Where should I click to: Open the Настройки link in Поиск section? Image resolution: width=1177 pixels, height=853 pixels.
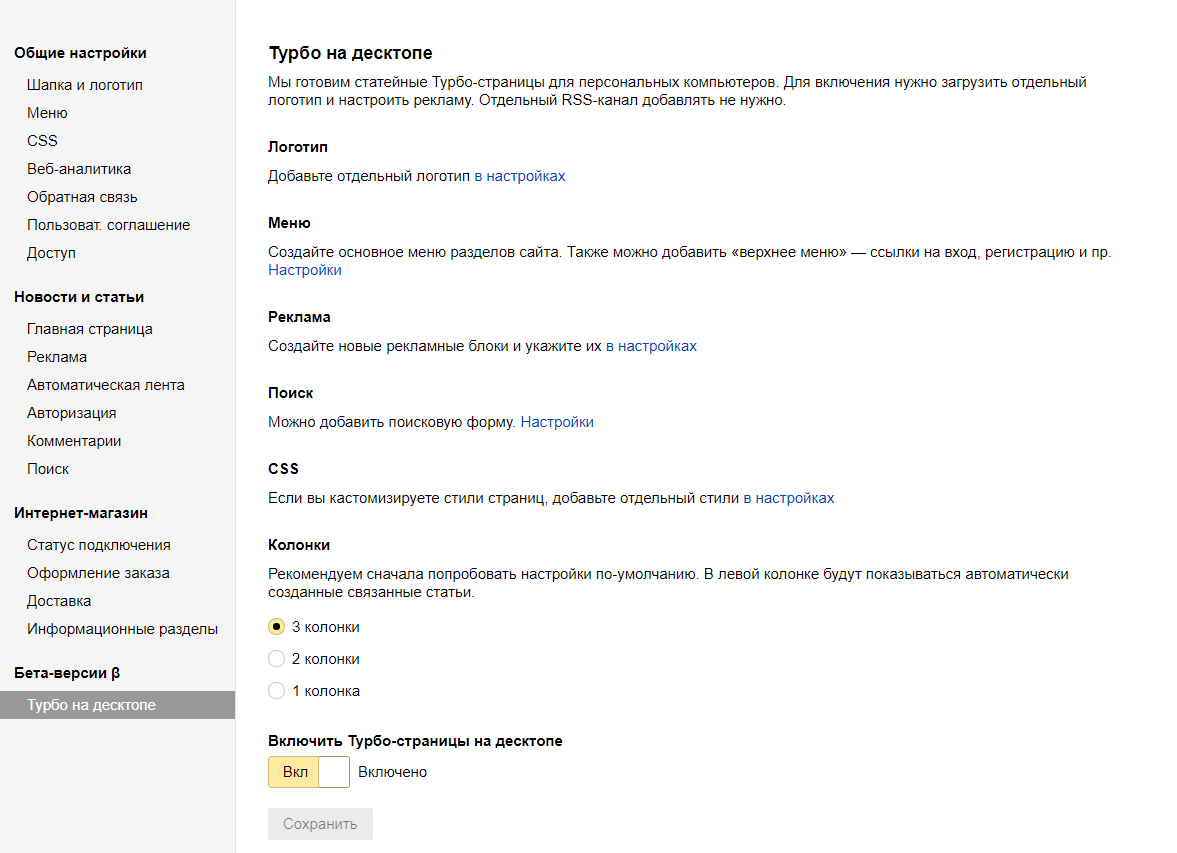pos(557,422)
